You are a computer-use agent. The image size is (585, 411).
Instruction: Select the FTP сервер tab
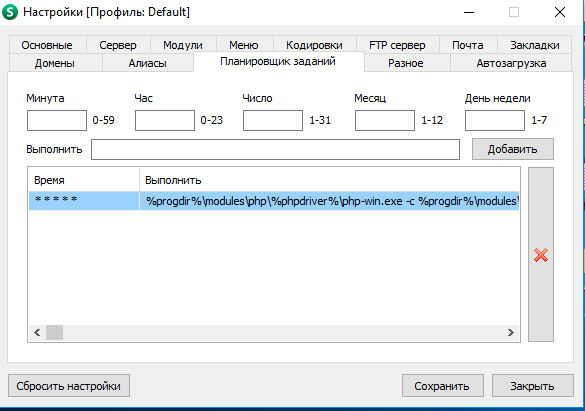click(x=397, y=45)
